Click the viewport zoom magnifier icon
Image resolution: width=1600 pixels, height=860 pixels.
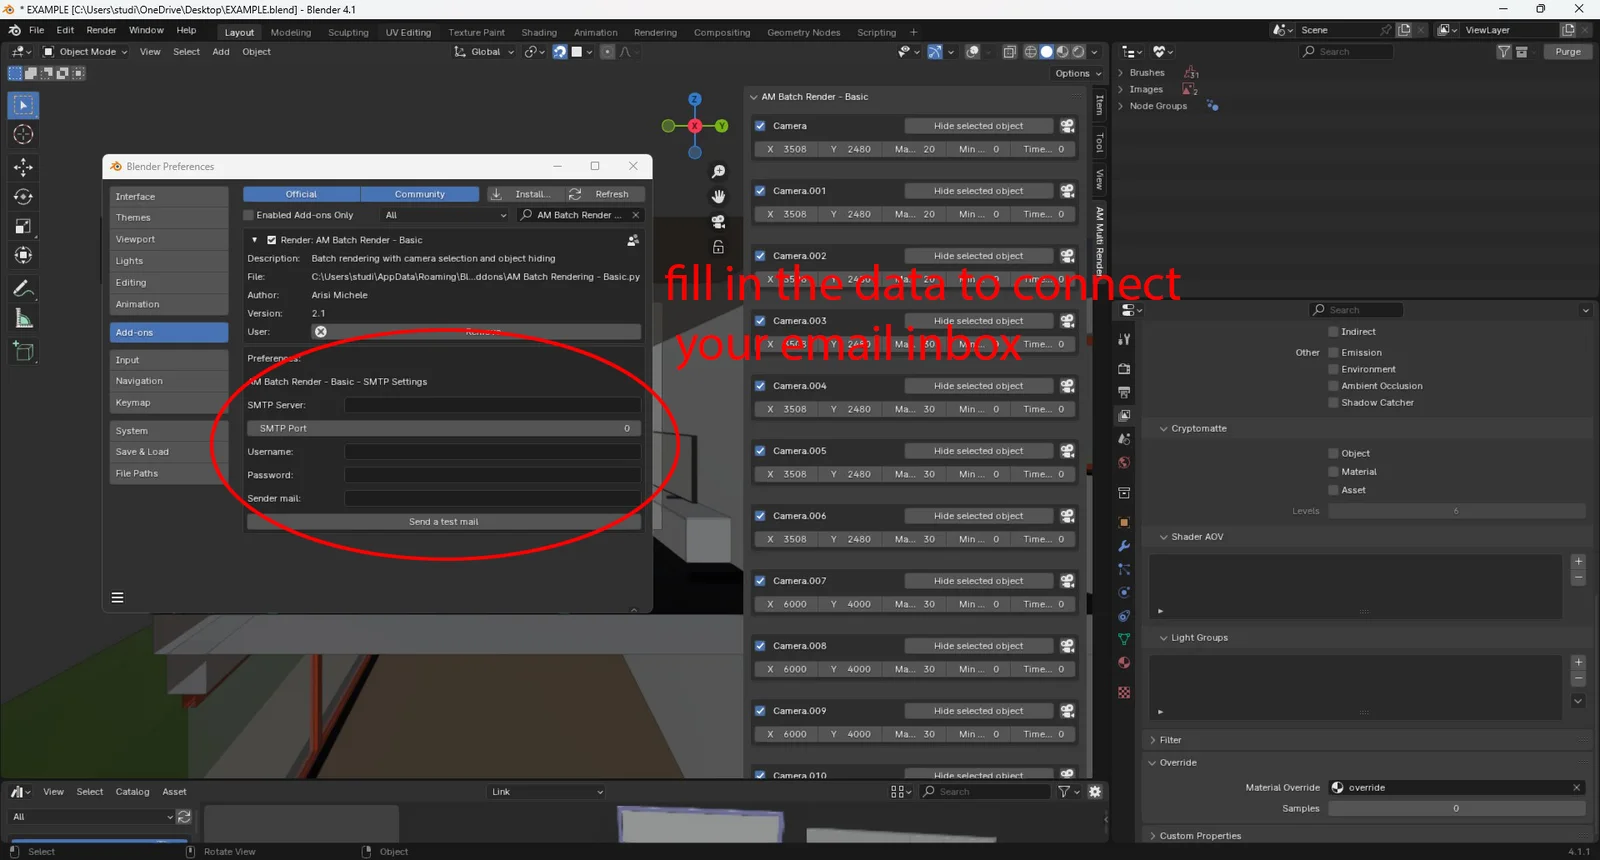[x=718, y=172]
